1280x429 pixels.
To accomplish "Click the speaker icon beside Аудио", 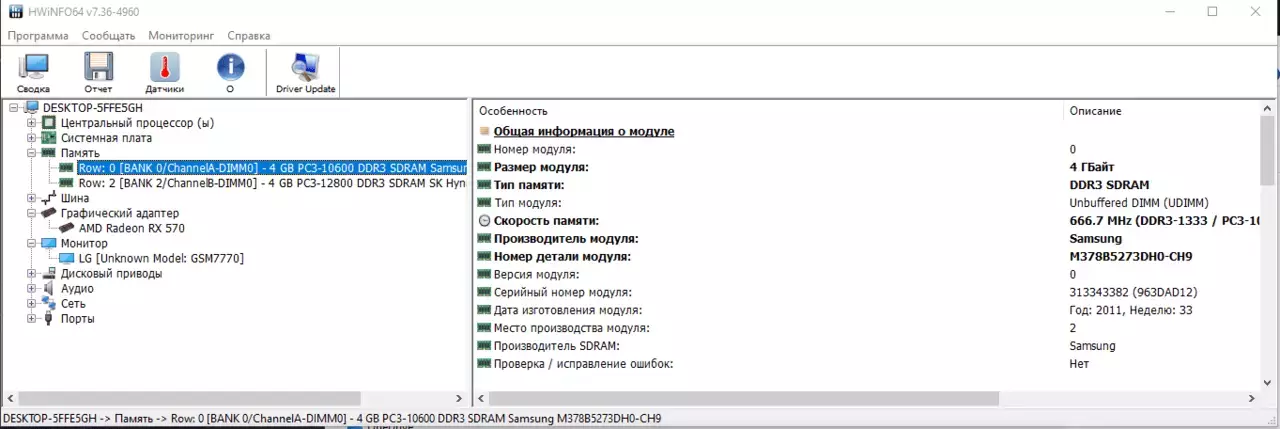I will [x=49, y=288].
